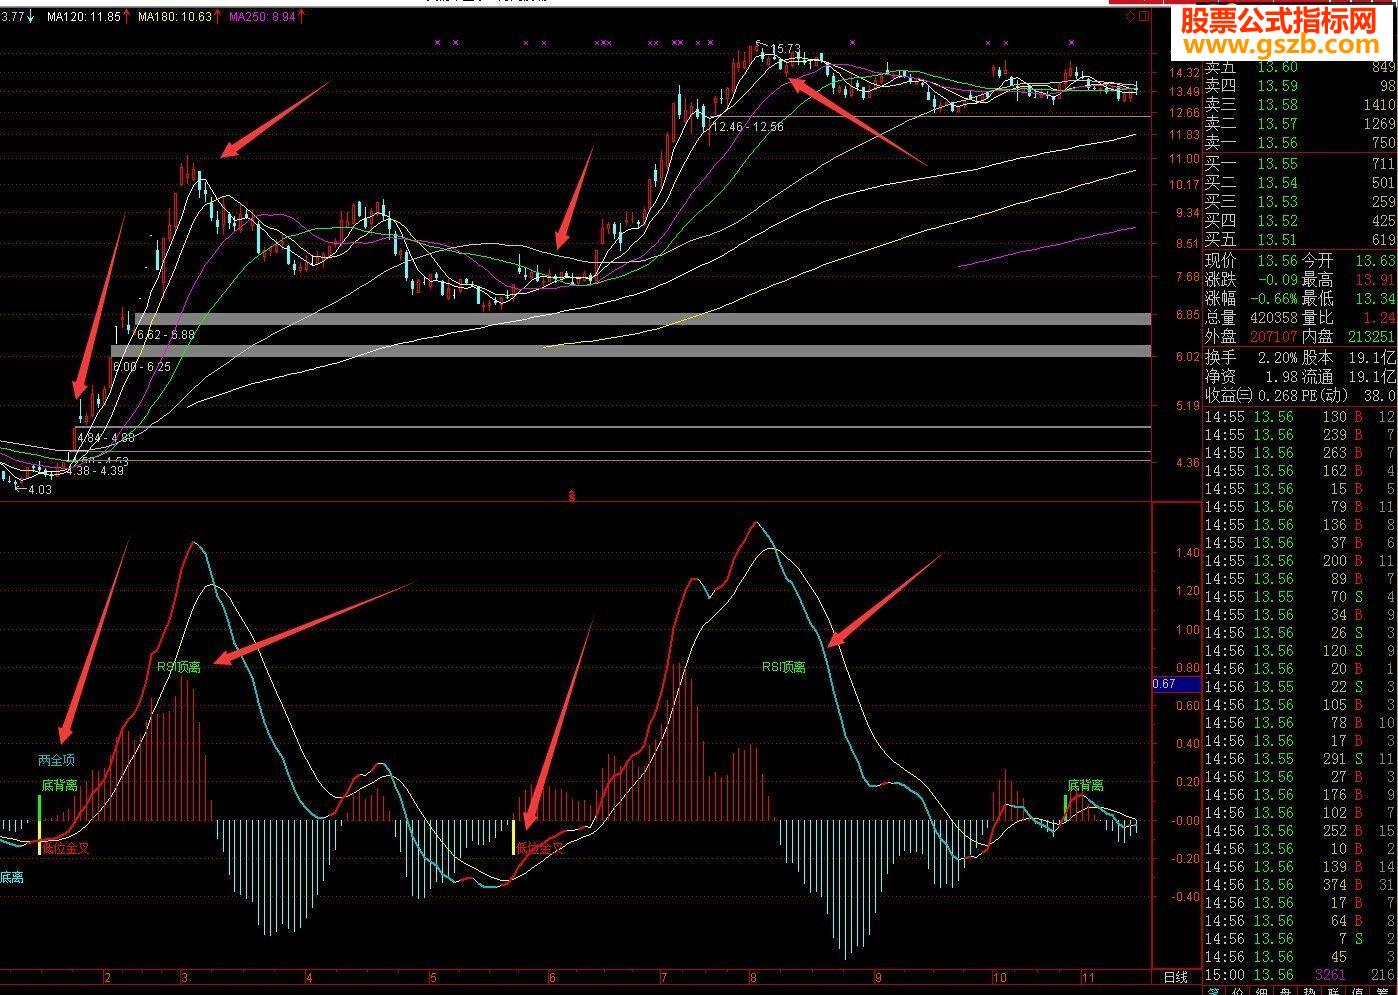Click the 卖五 13.60 order row
The width and height of the screenshot is (1398, 995).
pos(1300,67)
